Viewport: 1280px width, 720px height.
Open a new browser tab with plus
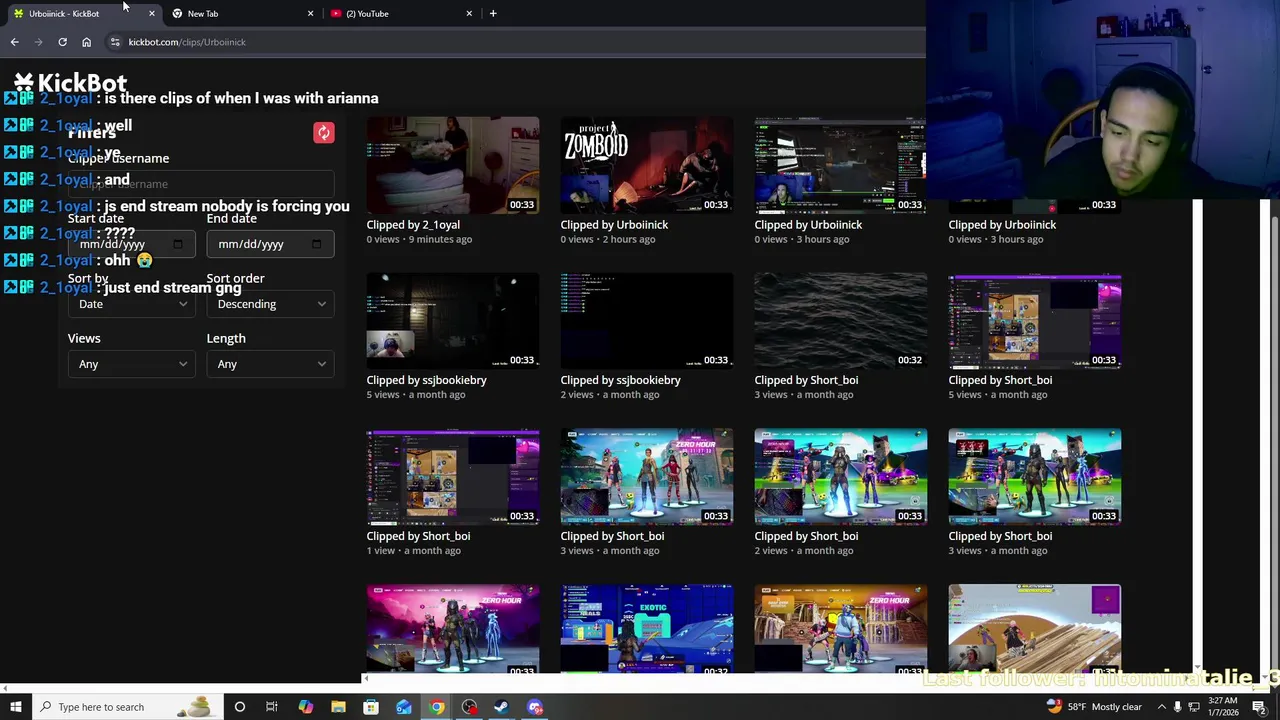493,13
